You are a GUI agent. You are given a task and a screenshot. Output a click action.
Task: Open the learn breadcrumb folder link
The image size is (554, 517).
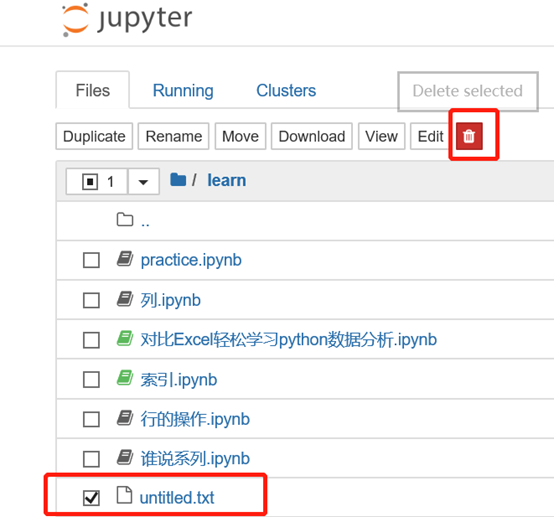(x=227, y=180)
